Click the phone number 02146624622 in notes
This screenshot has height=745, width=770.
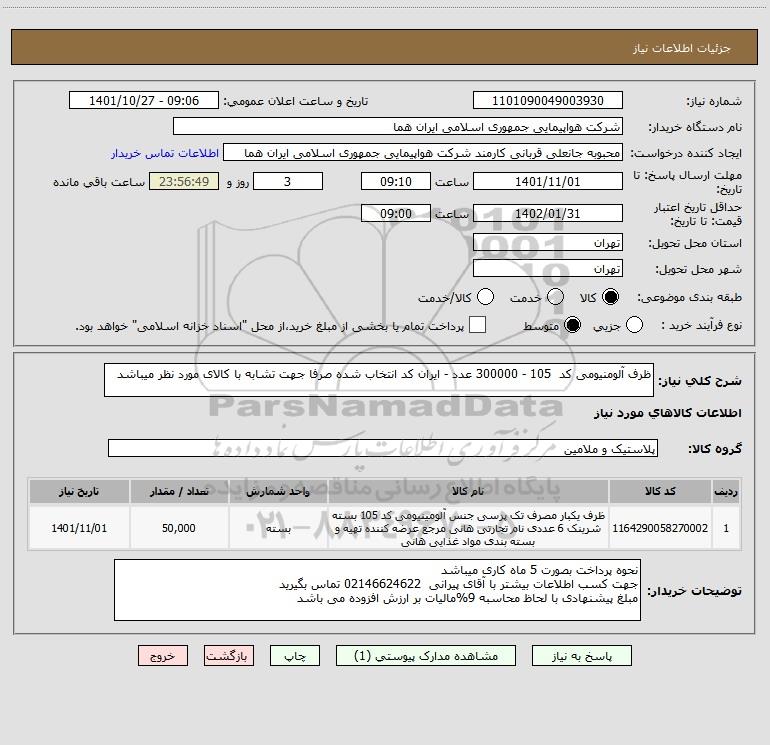[x=383, y=584]
